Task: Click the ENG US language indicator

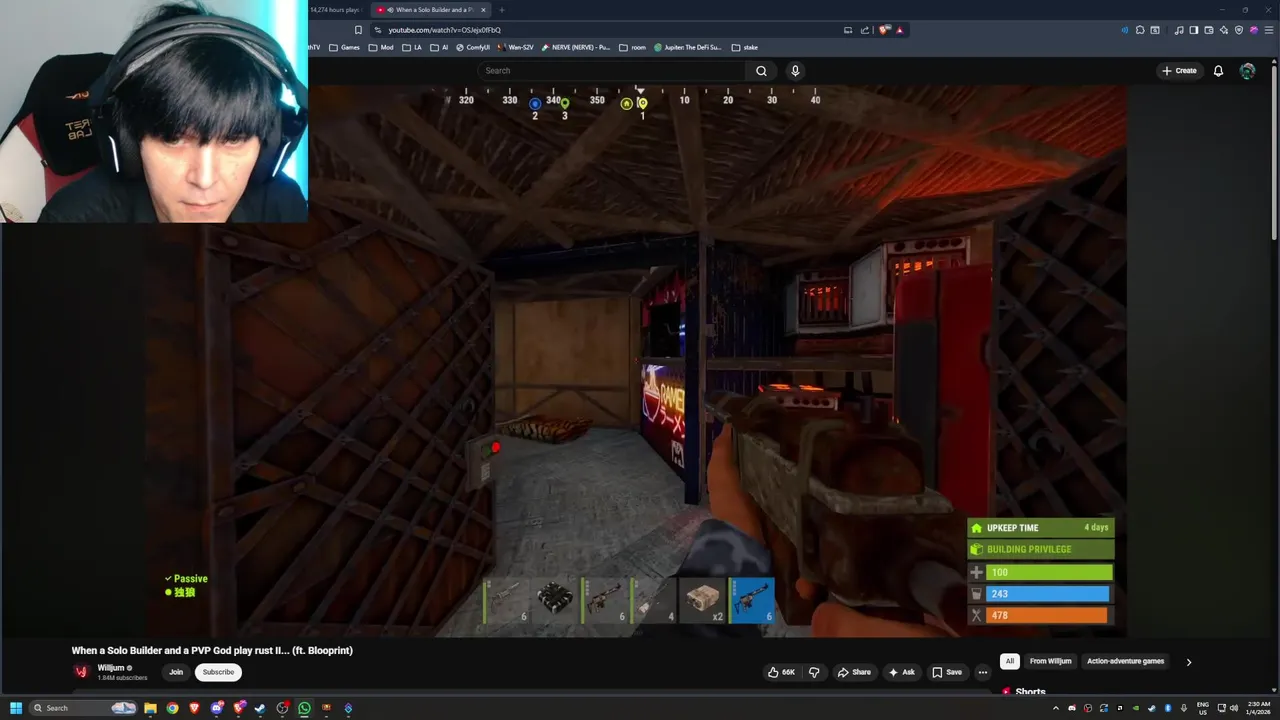Action: (x=1203, y=708)
